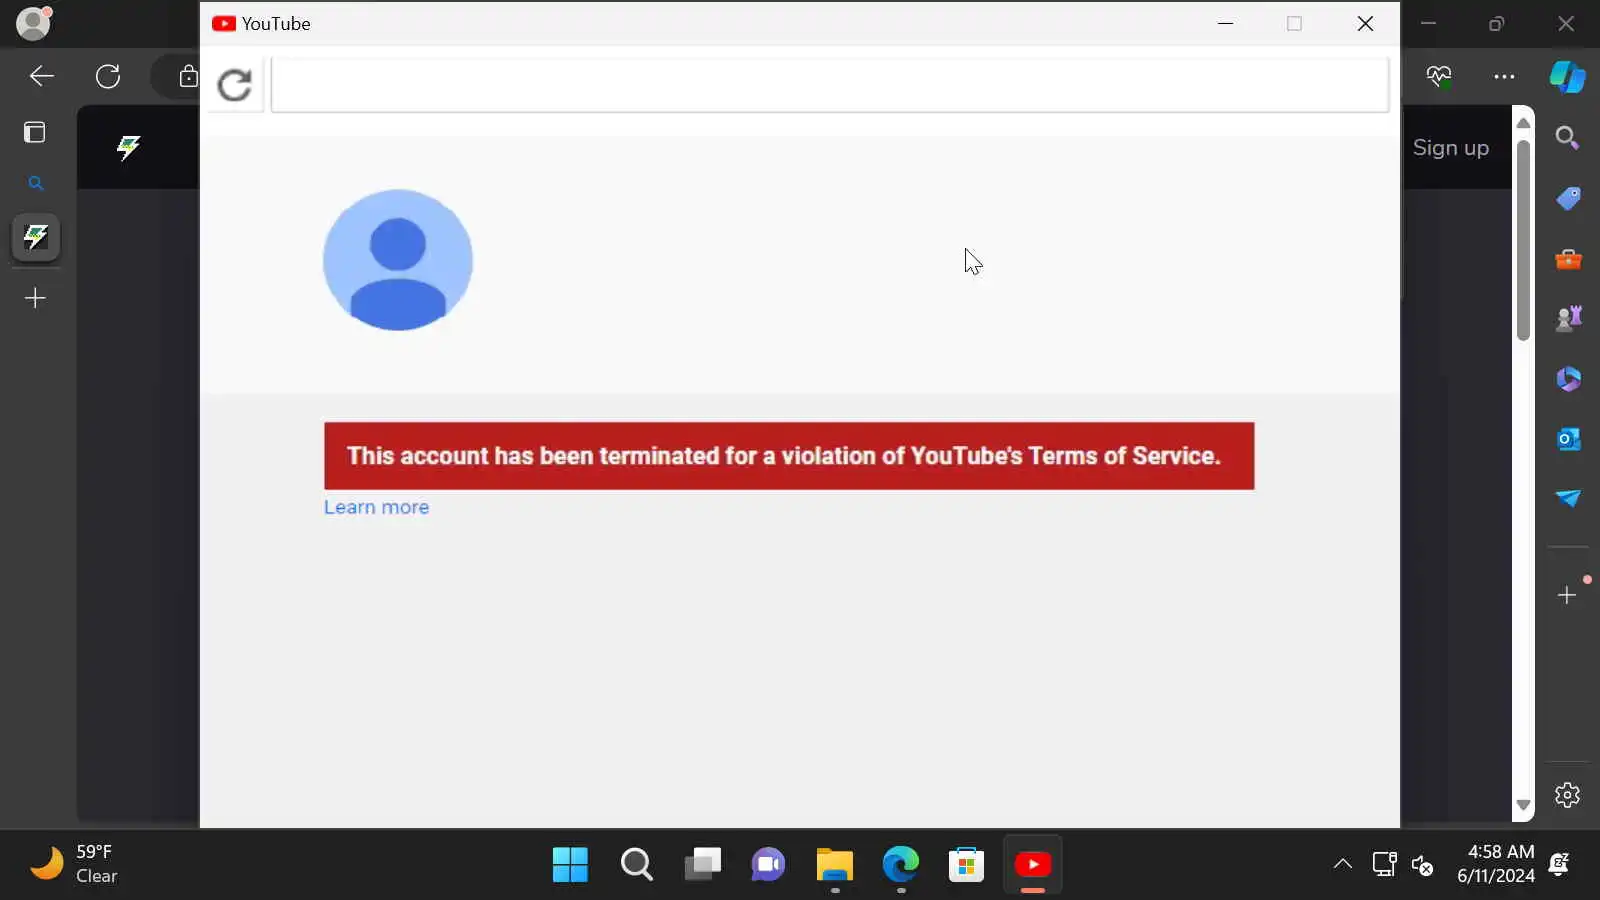Click the site lock icon in Edge
The height and width of the screenshot is (900, 1600).
pos(188,76)
